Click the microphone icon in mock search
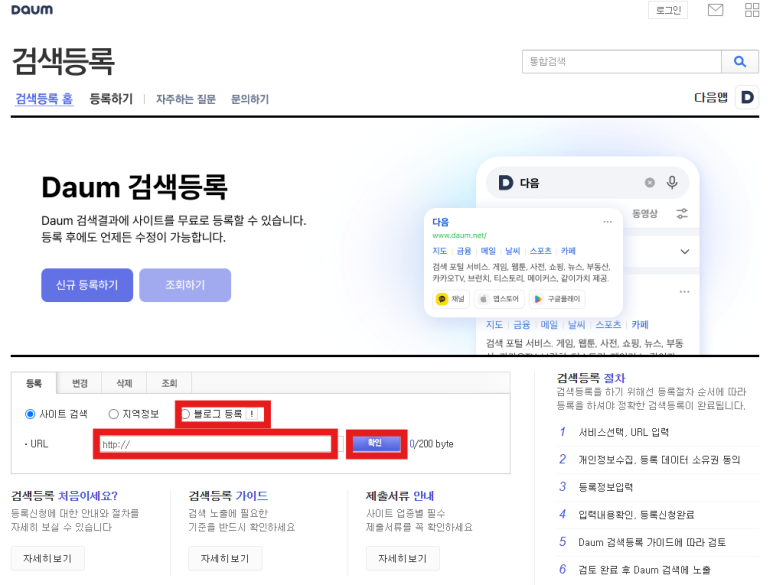The height and width of the screenshot is (585, 773). click(672, 183)
